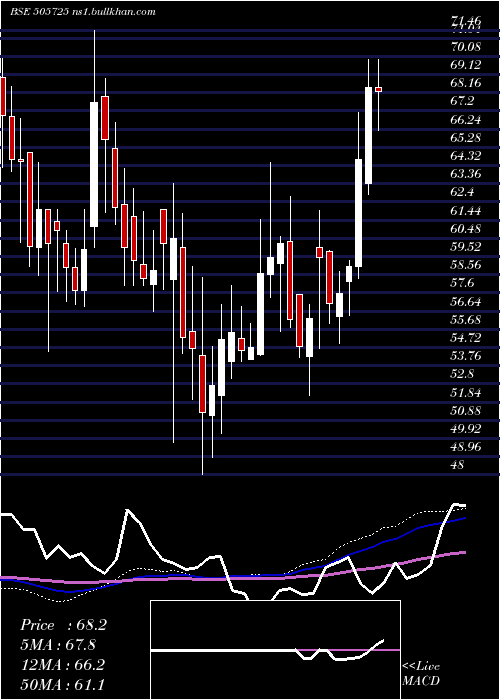Click the 54.72 price axis label
Screen dimensions: 500x700
coord(466,338)
